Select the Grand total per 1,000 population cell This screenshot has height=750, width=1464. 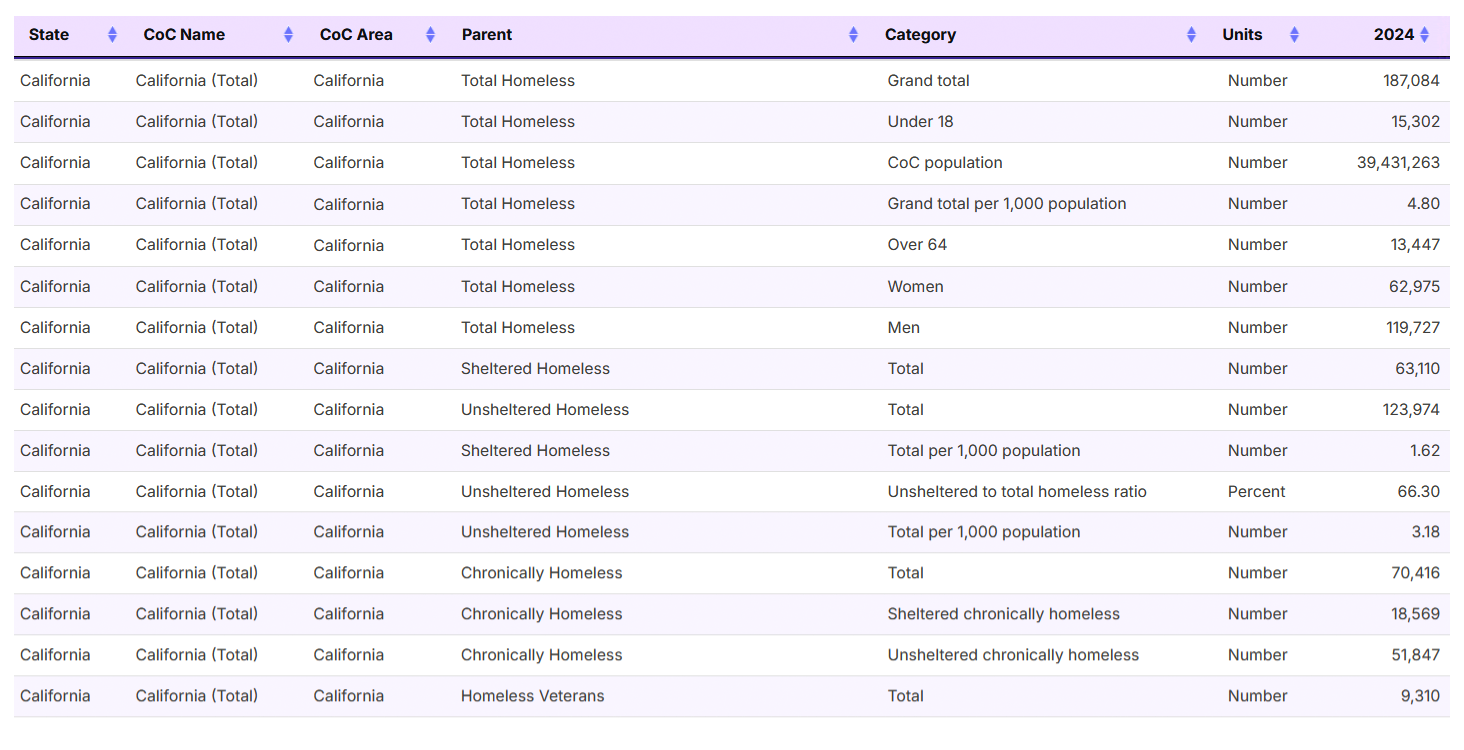[1006, 204]
